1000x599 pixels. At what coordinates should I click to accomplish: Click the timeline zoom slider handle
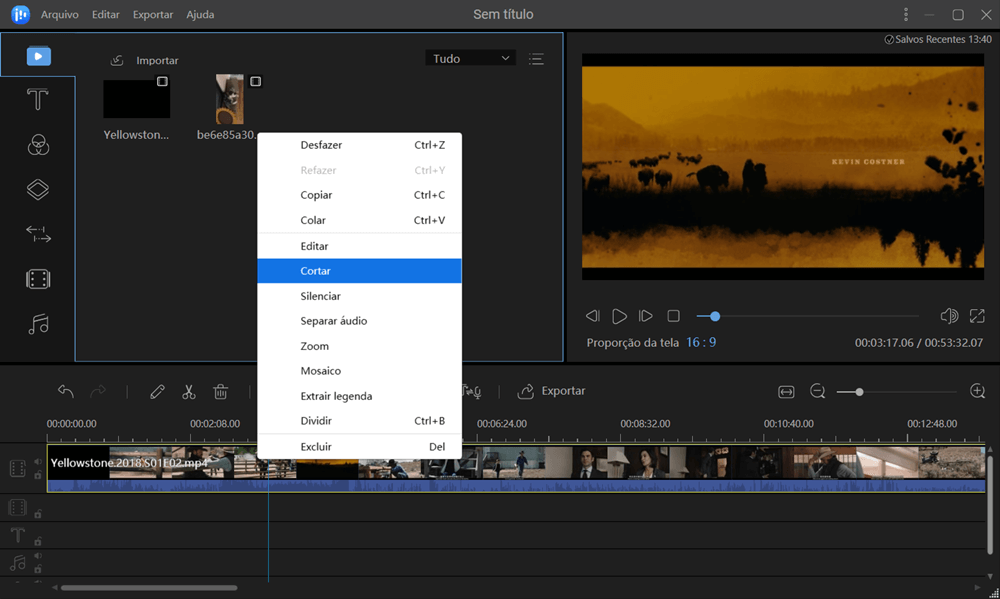[x=859, y=392]
